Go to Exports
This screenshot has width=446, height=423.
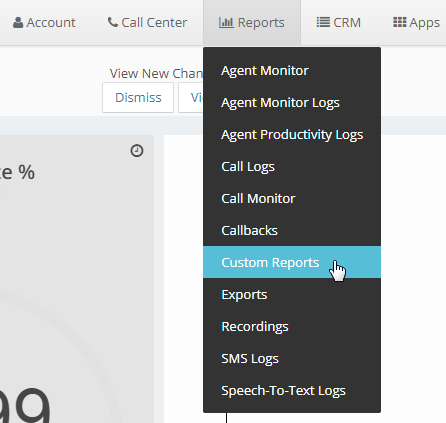point(292,295)
